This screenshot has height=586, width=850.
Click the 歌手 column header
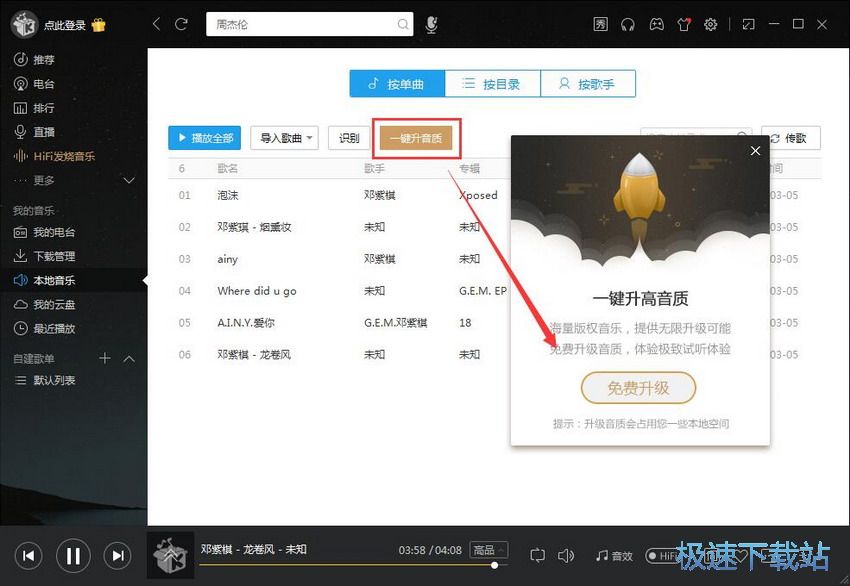[374, 169]
